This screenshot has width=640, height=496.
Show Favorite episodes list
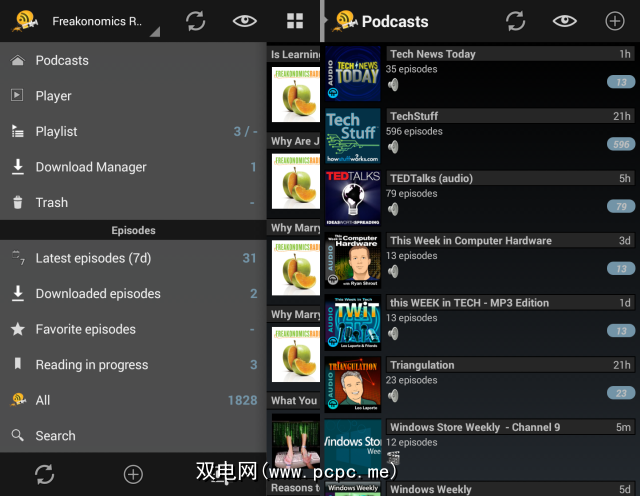tap(133, 329)
